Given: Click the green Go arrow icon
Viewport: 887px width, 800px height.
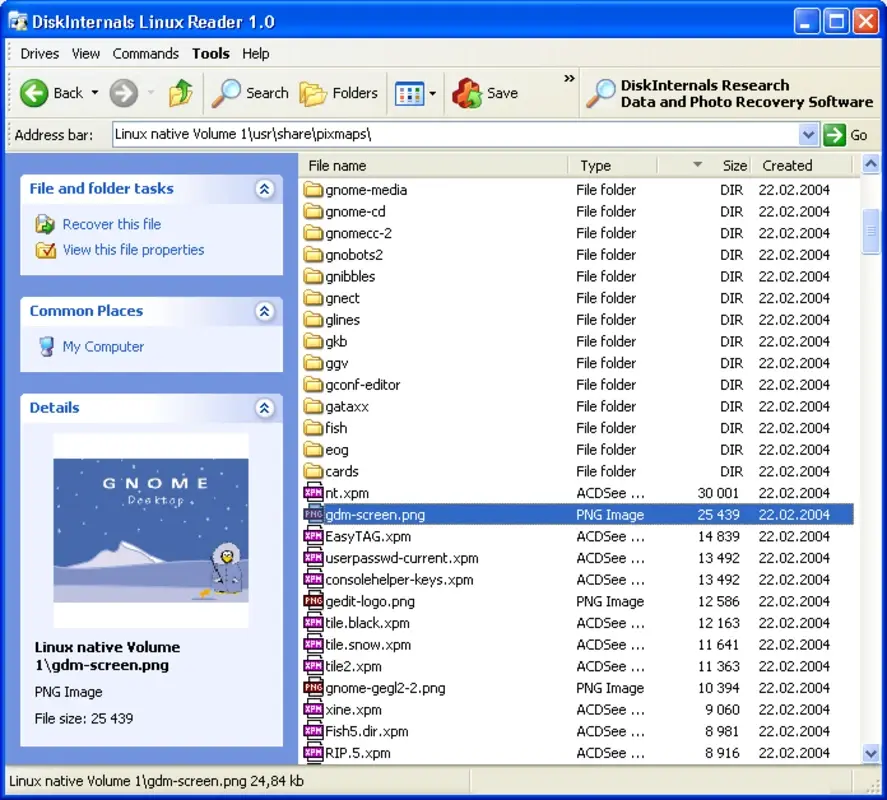Looking at the screenshot, I should [834, 134].
